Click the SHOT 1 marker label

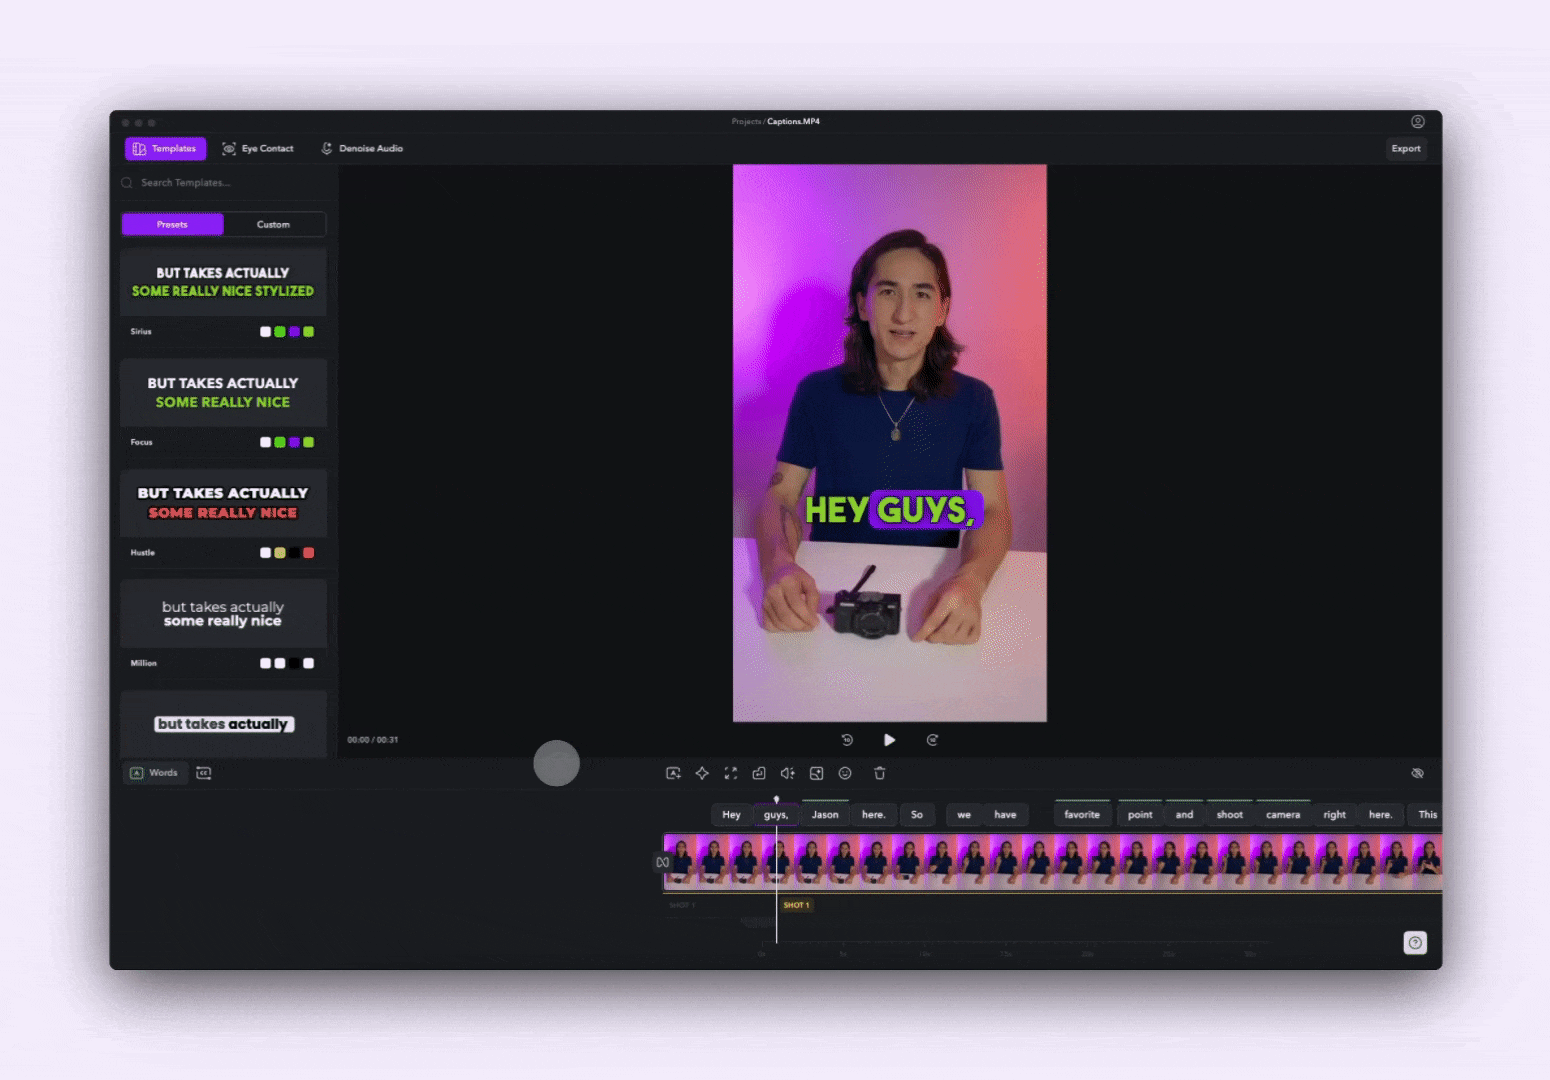click(796, 905)
